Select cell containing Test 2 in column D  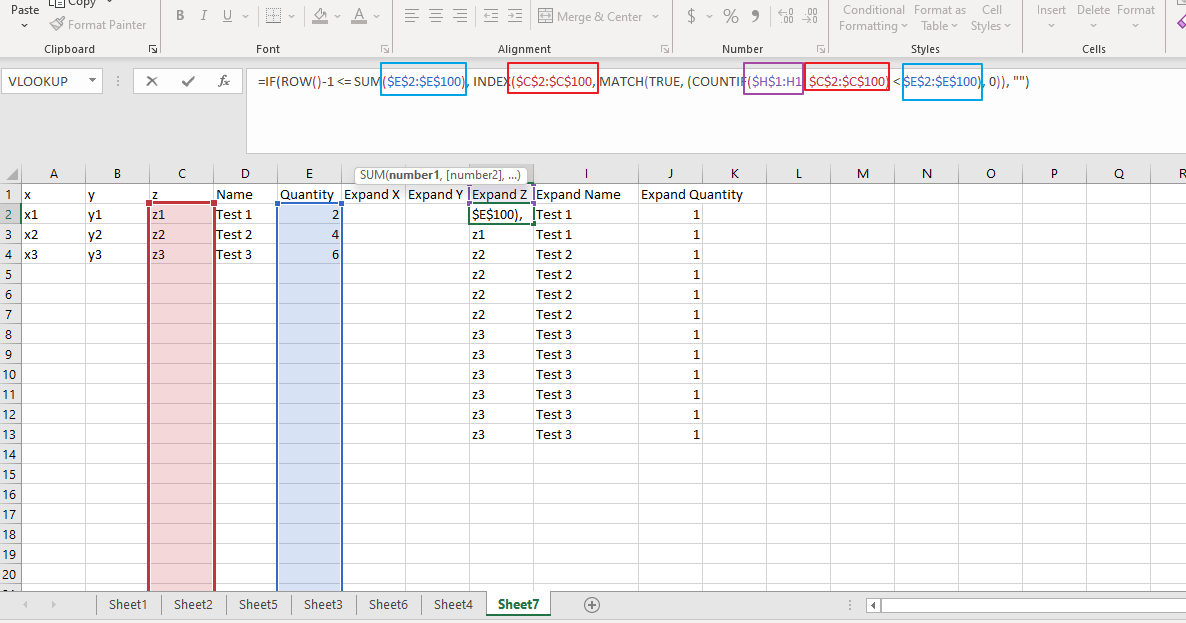[x=245, y=234]
